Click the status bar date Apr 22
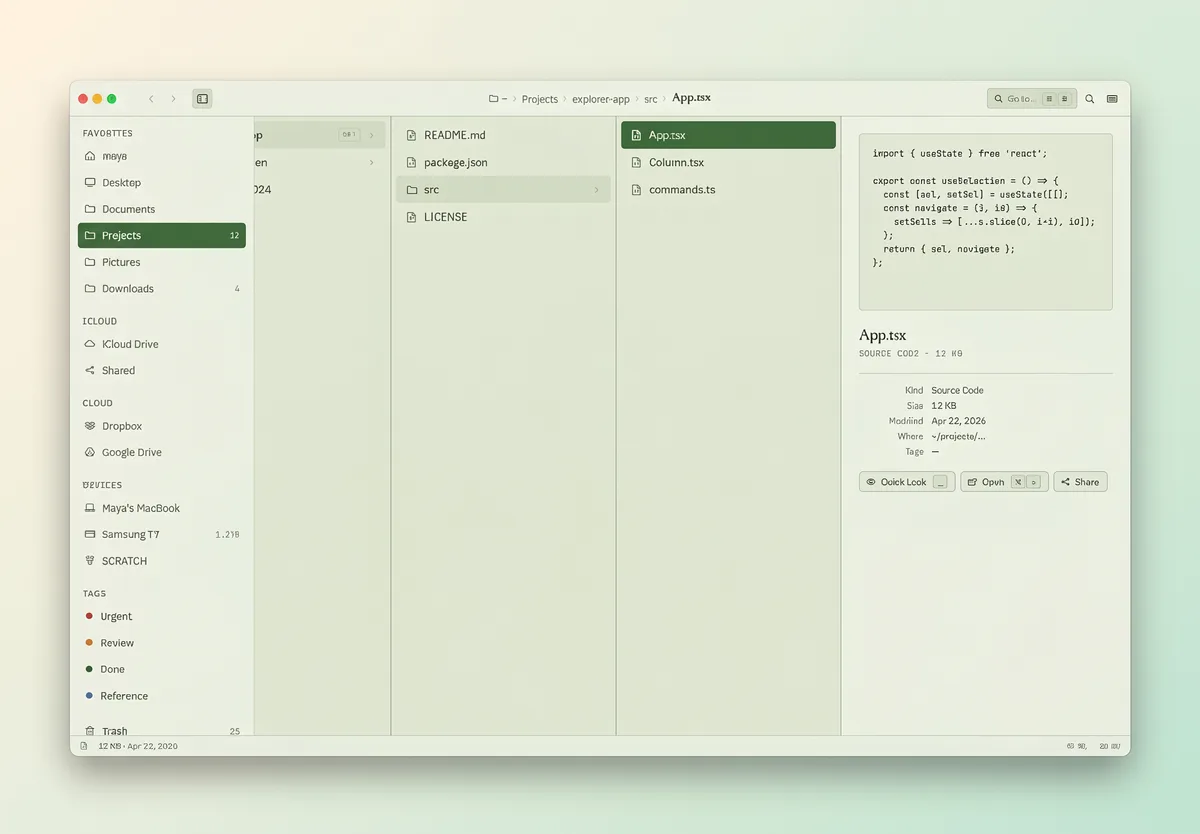The height and width of the screenshot is (834, 1200). tap(154, 746)
